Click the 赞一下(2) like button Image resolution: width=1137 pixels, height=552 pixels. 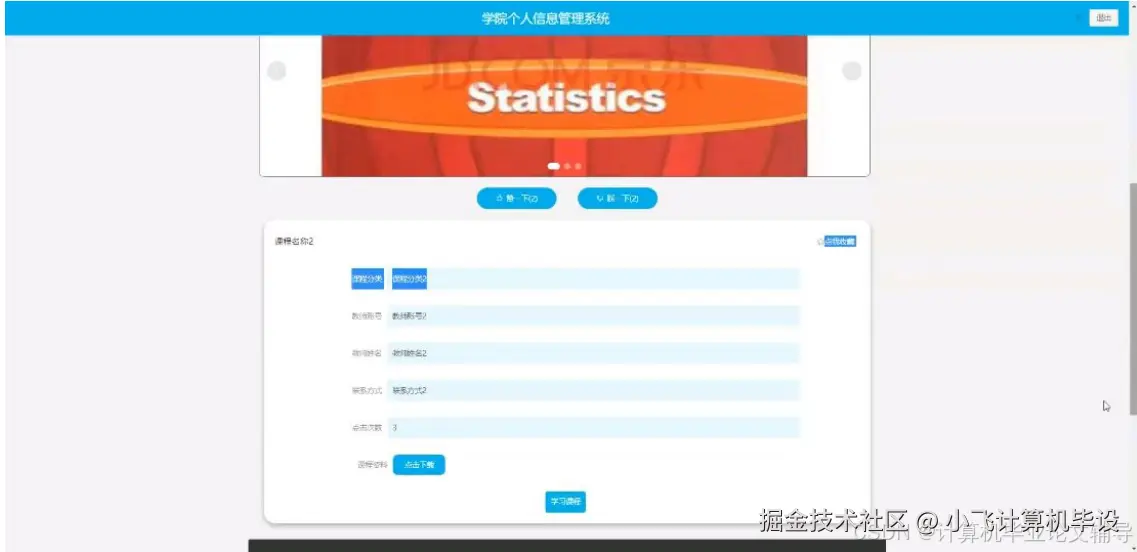click(516, 198)
